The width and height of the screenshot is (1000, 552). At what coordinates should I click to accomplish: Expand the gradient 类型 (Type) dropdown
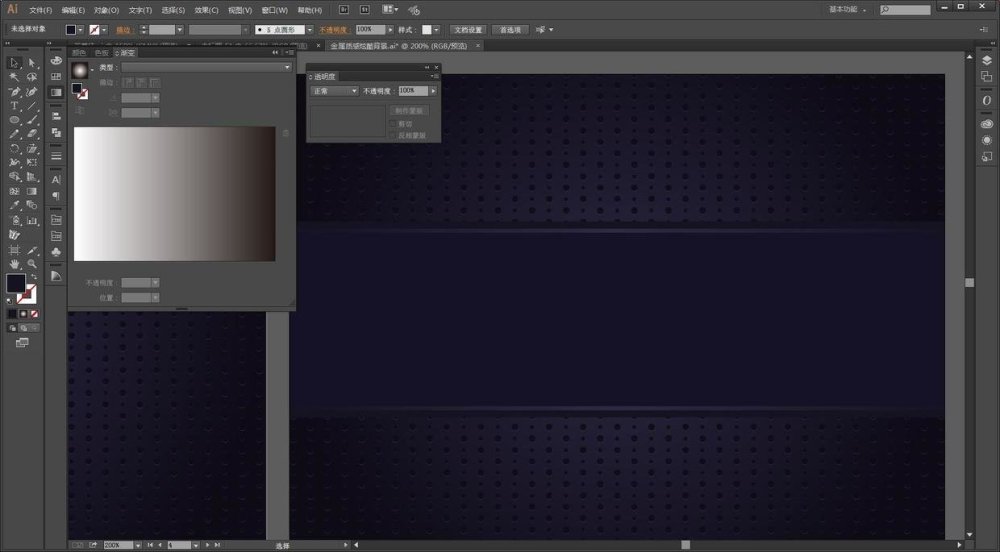205,67
